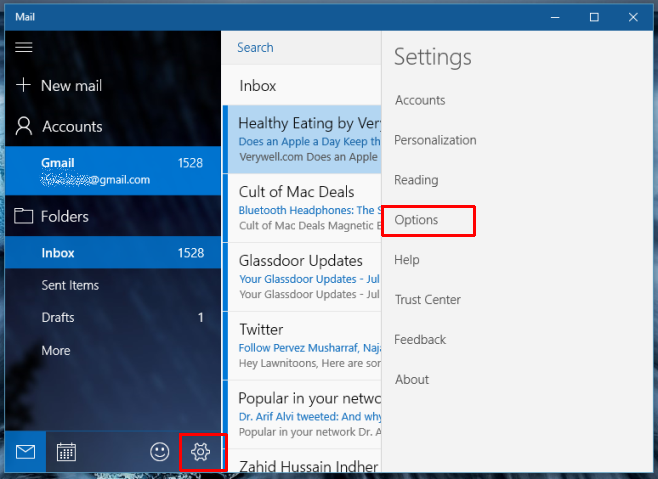Click the smiley feedback icon
This screenshot has height=479, width=658.
point(159,452)
